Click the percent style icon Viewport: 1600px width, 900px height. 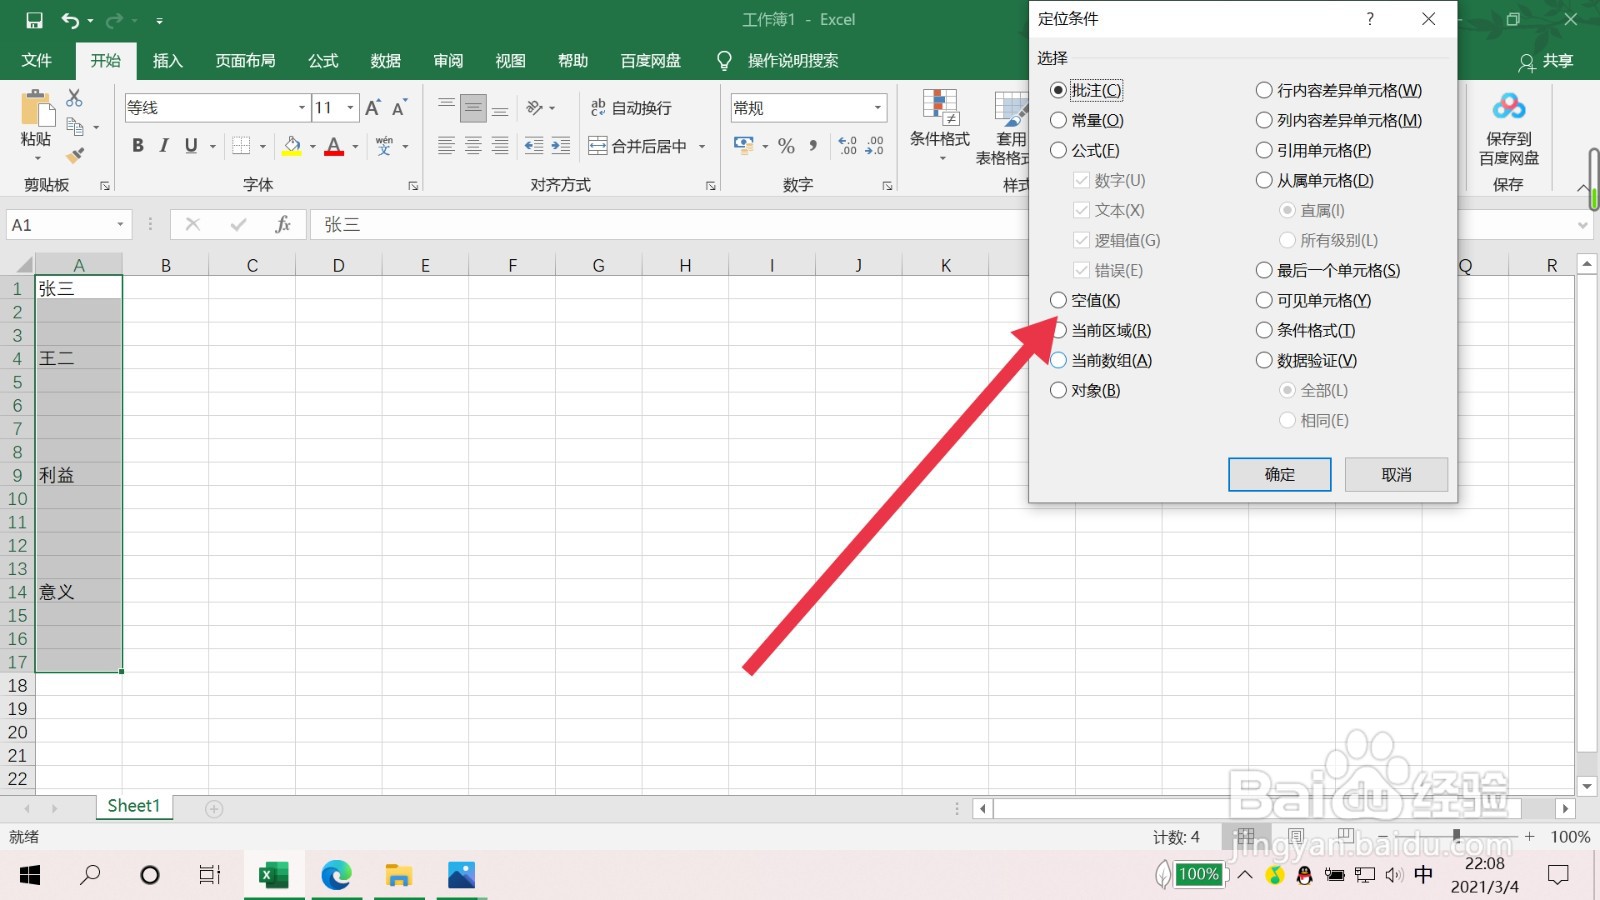(x=787, y=146)
